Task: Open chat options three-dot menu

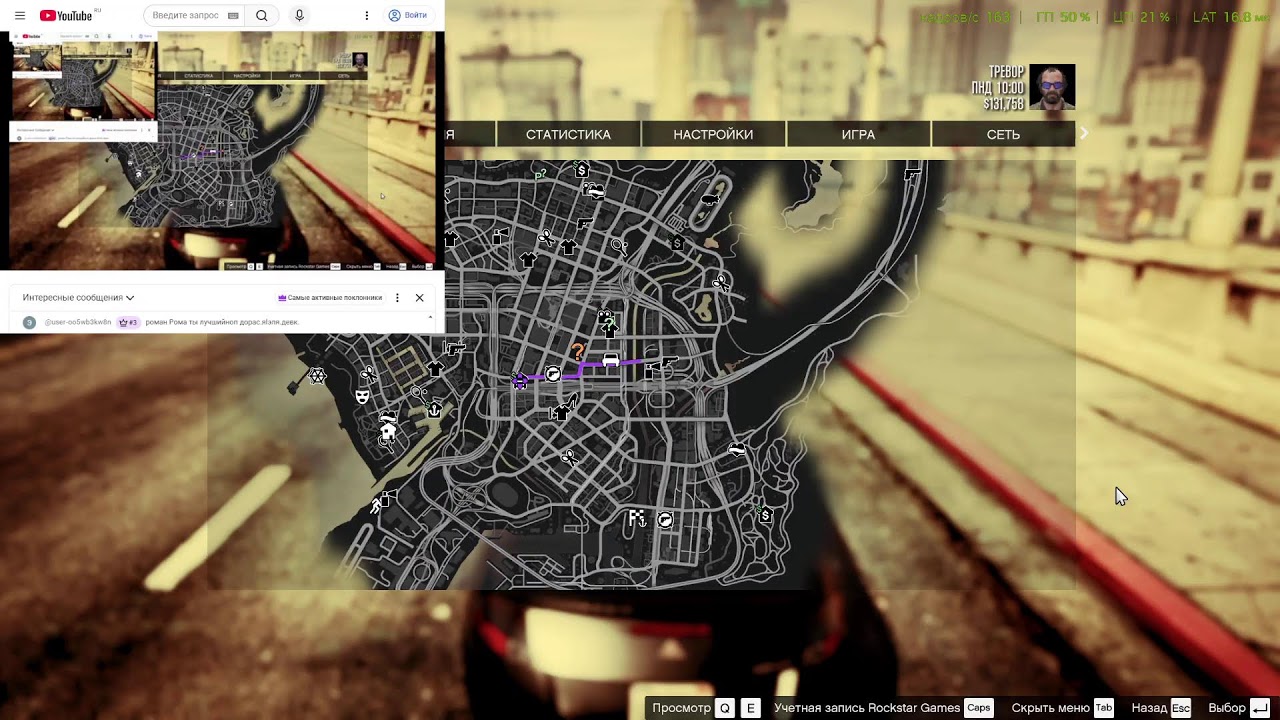Action: (397, 297)
